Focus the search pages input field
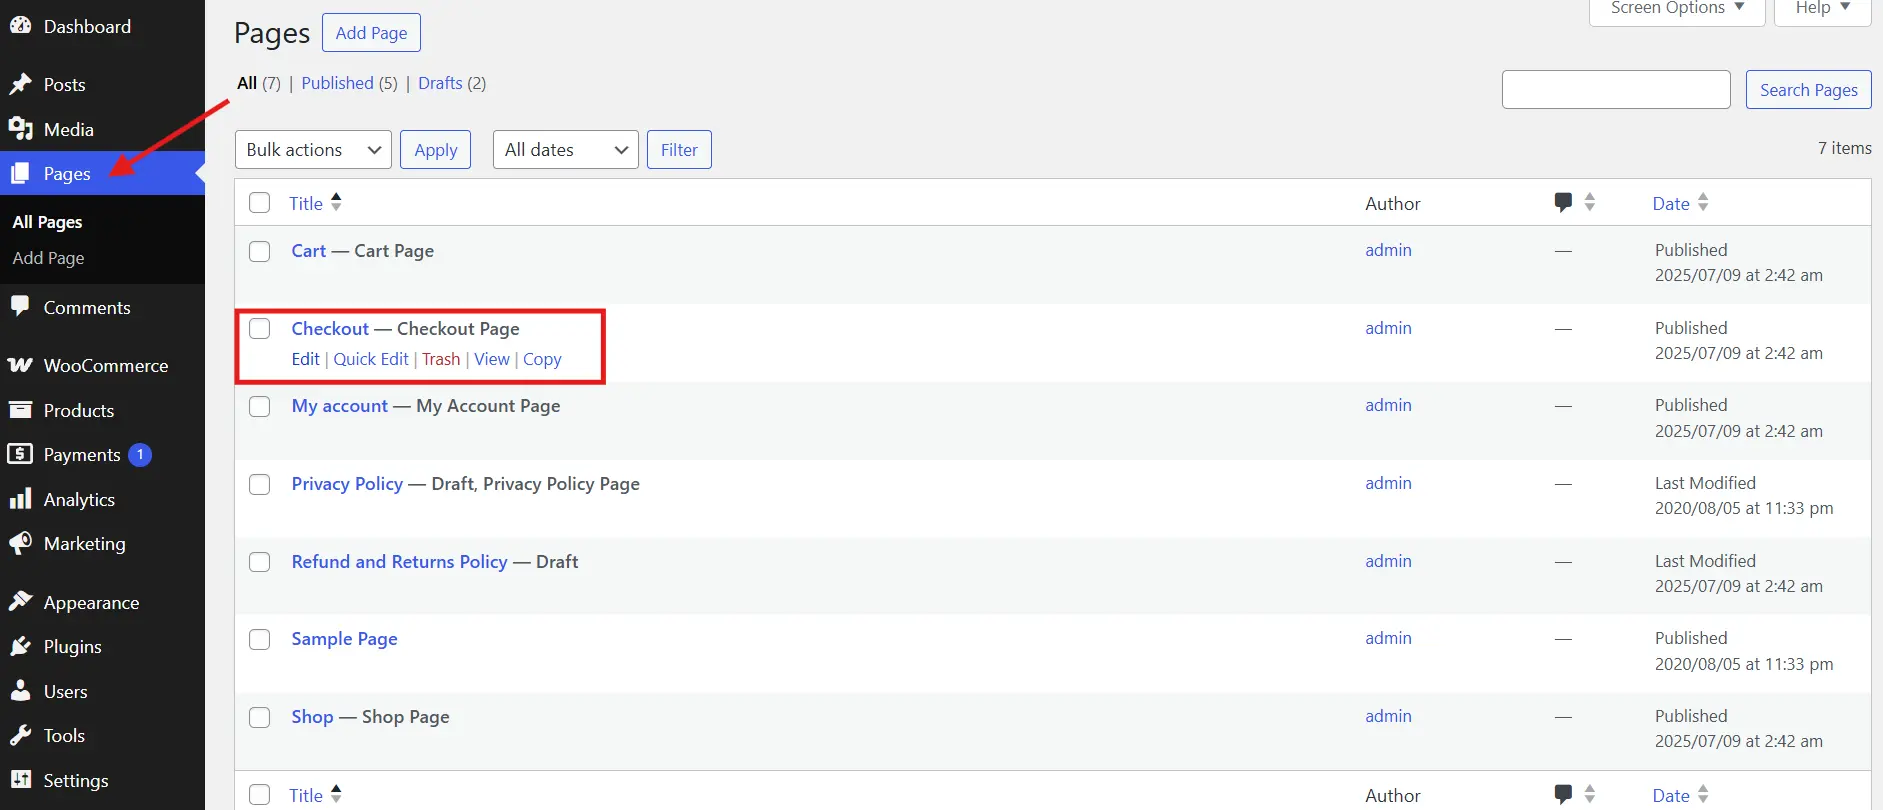Viewport: 1883px width, 810px height. pyautogui.click(x=1616, y=90)
